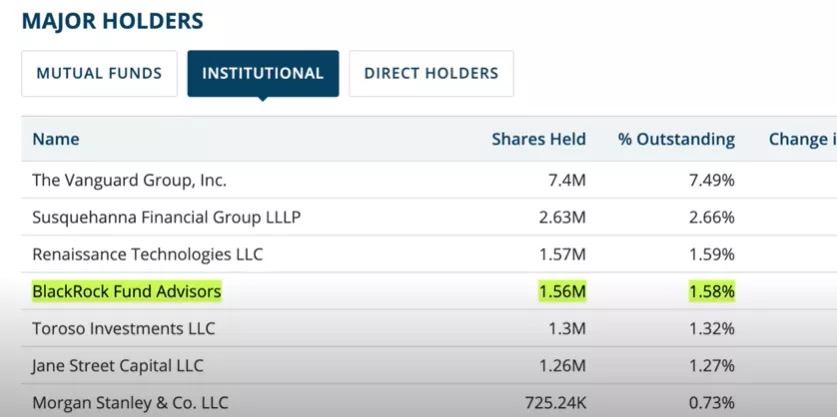Open the Direct Holders tab
Screen dimensions: 837x417
[431, 73]
